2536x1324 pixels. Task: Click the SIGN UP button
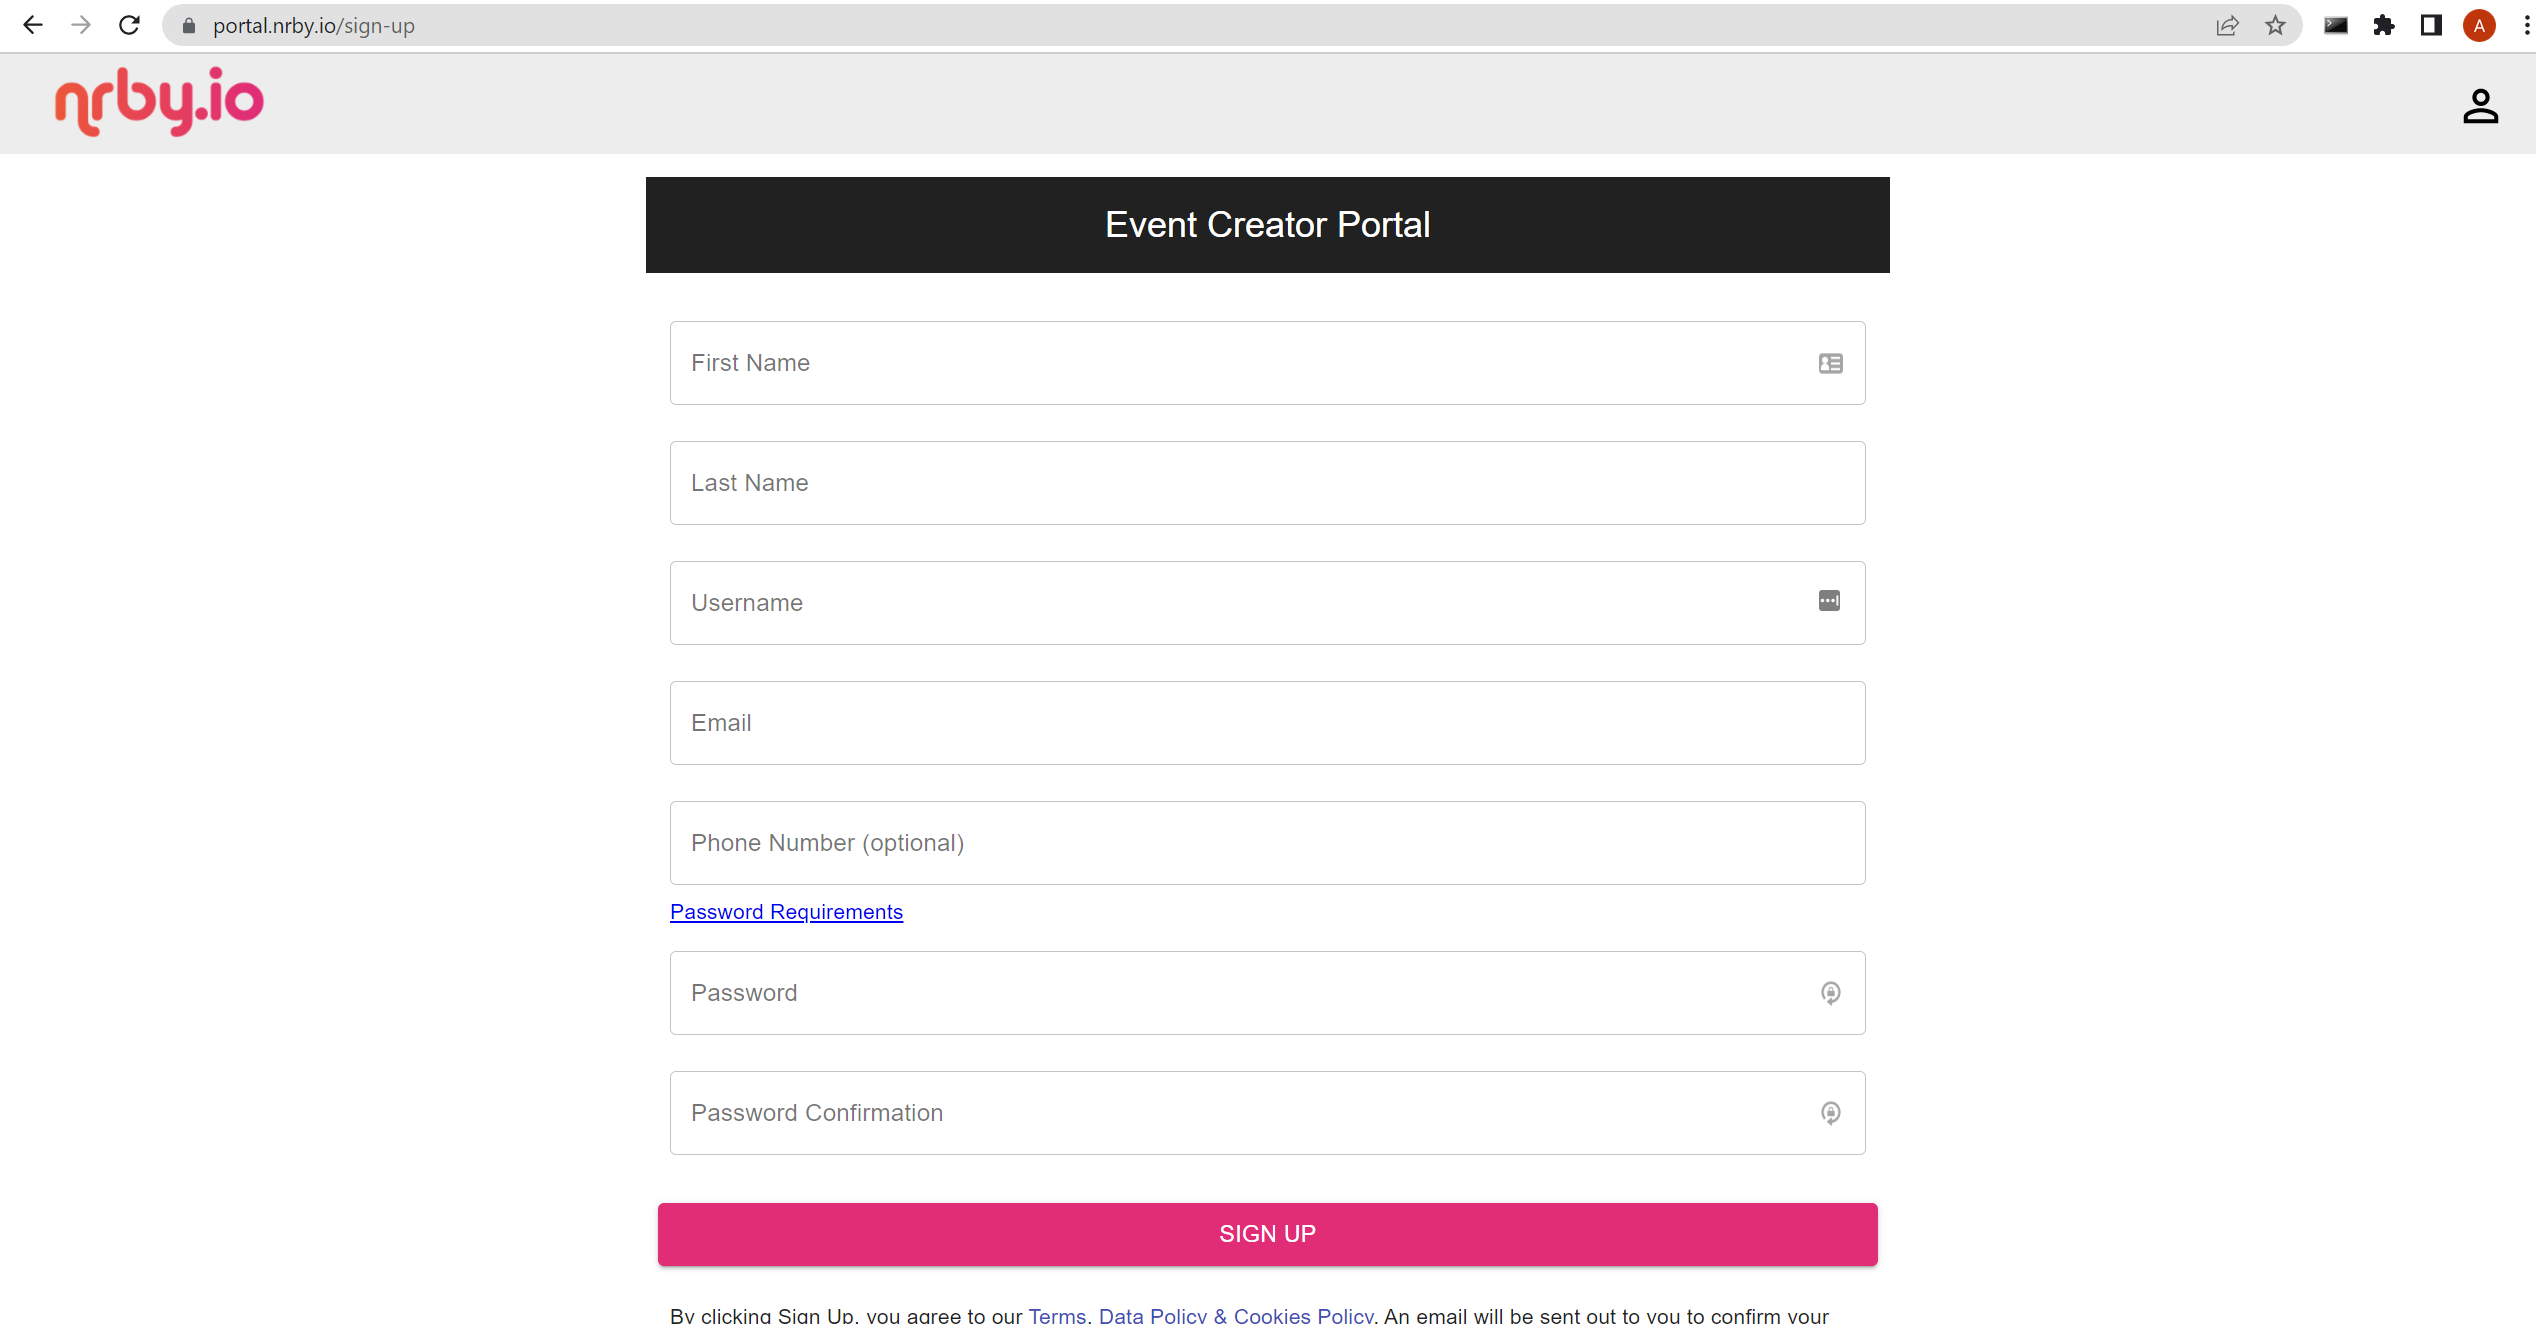click(x=1267, y=1234)
